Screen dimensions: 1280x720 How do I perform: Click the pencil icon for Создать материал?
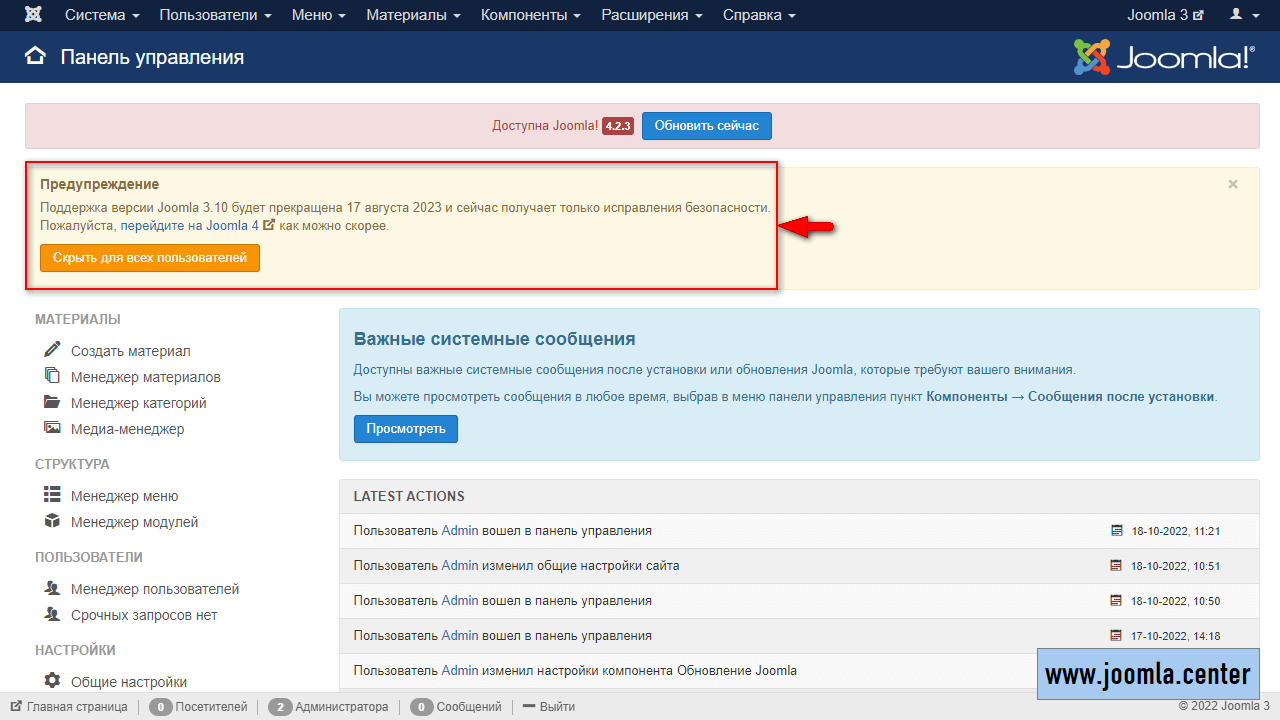(x=52, y=350)
